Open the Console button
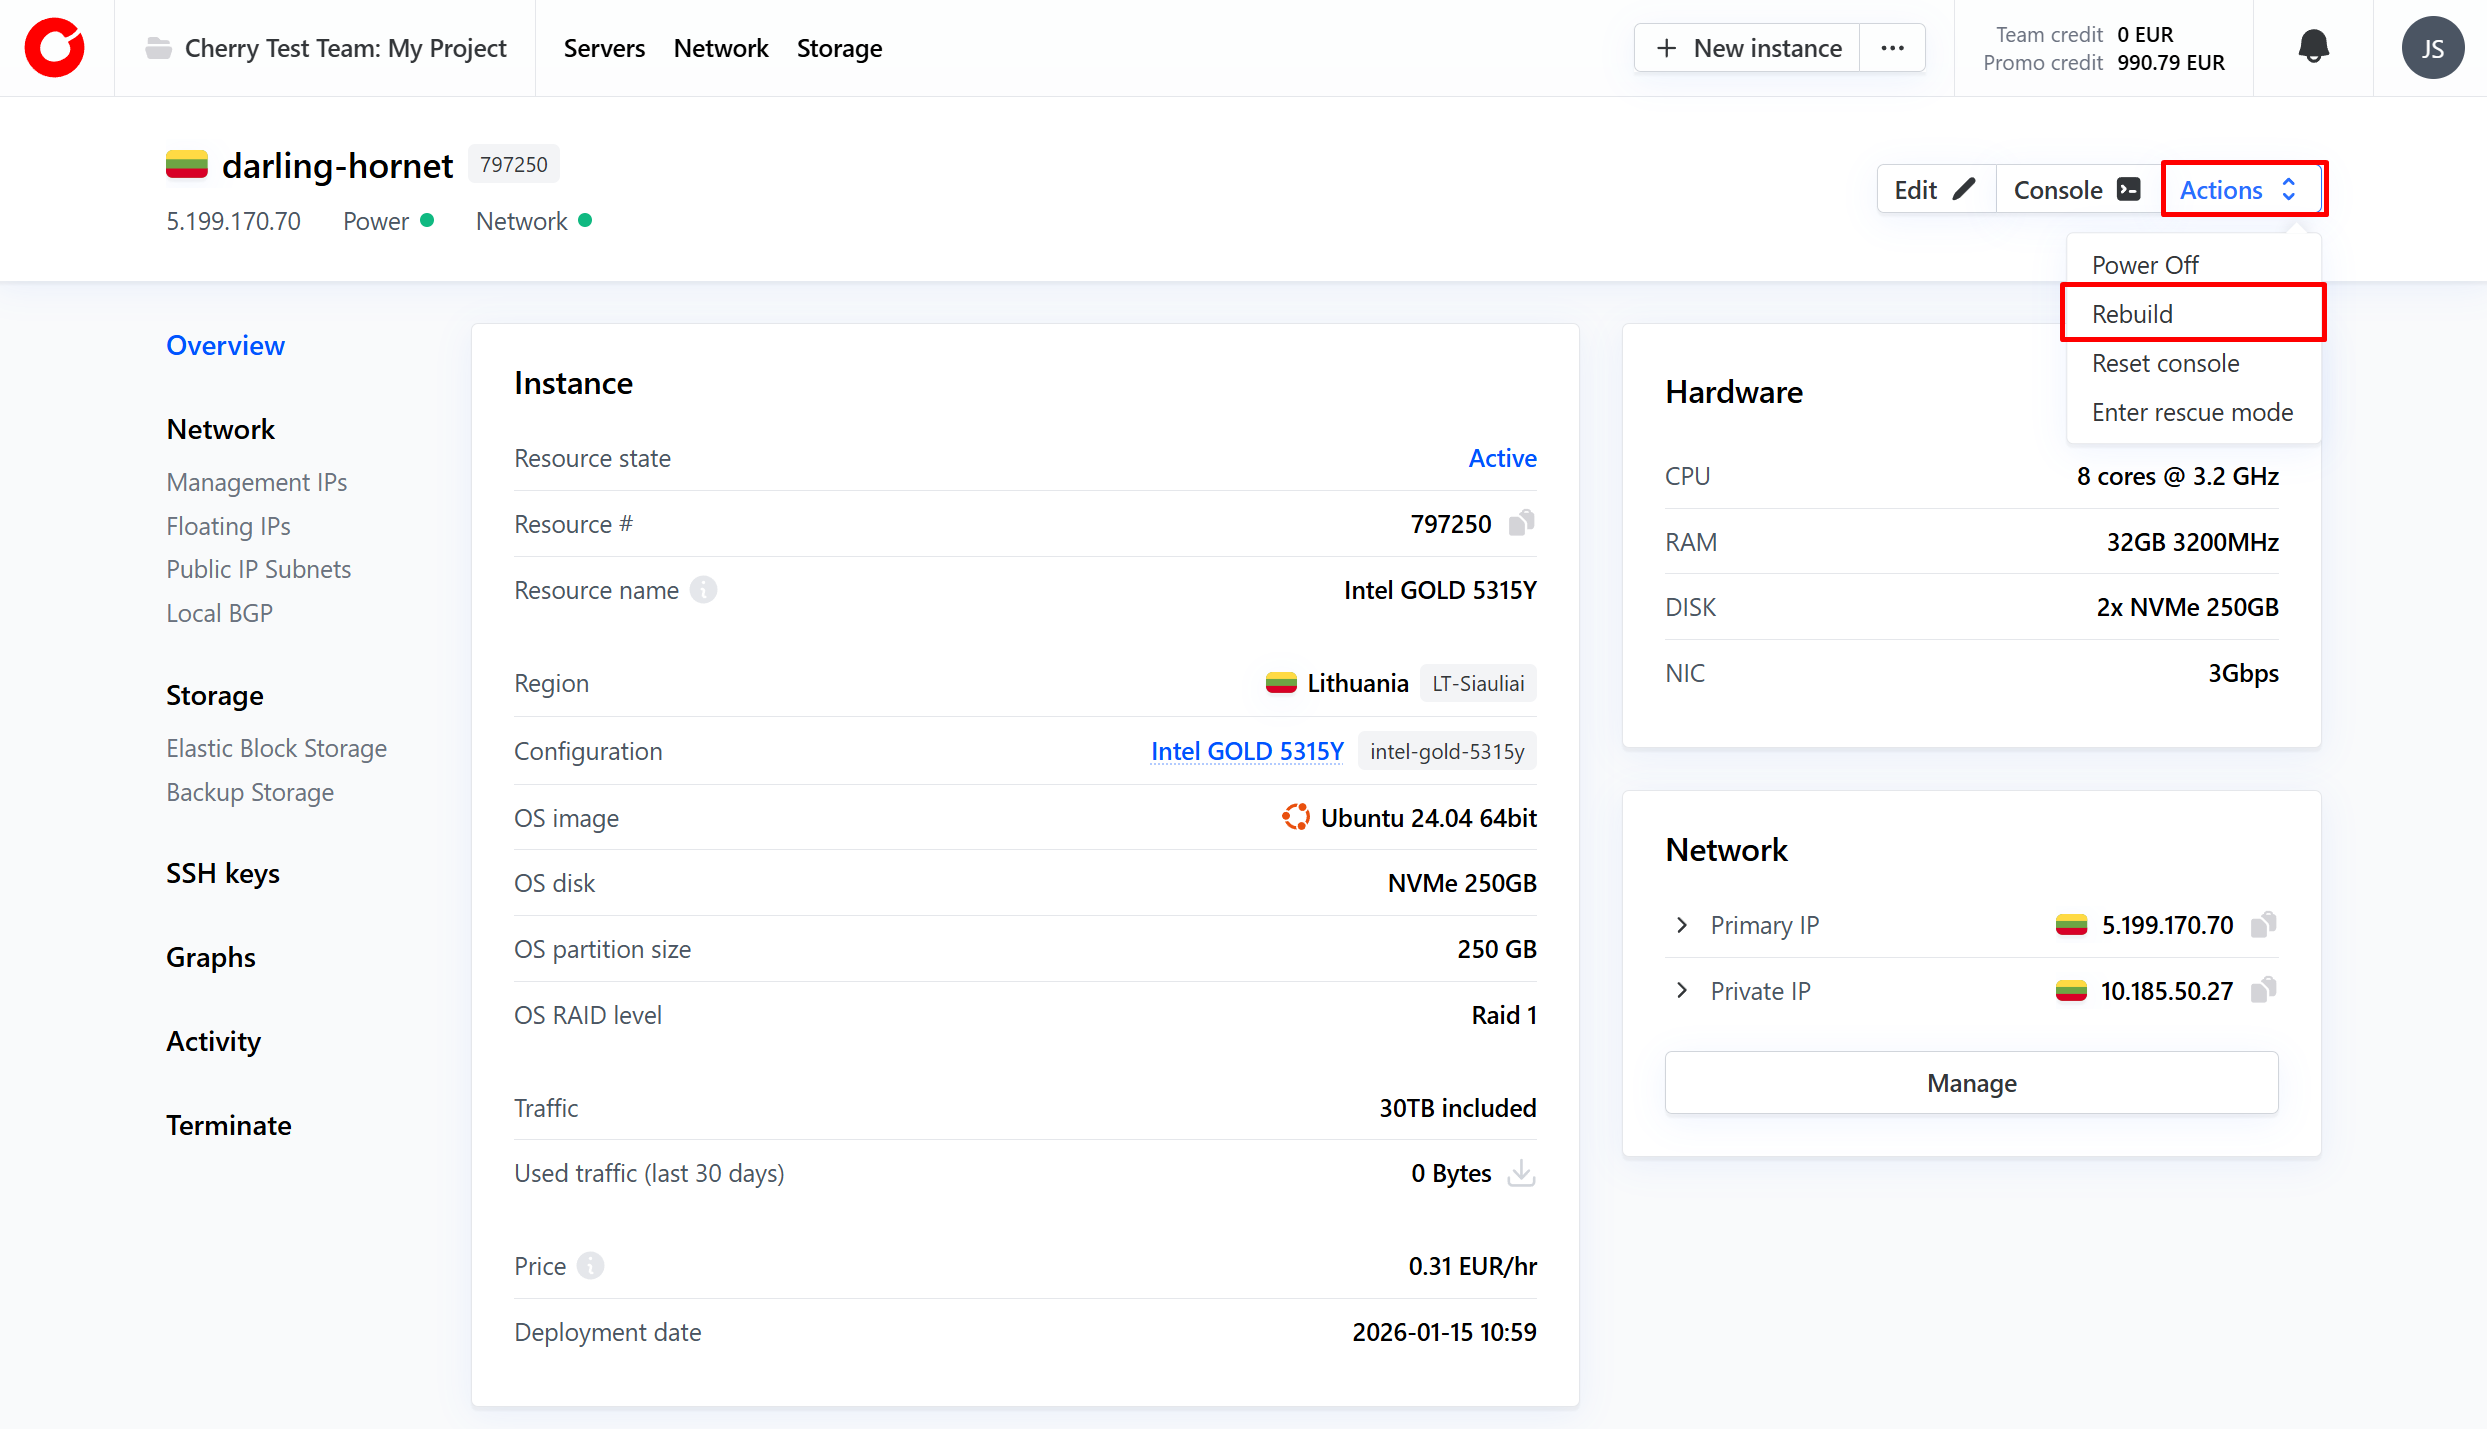The image size is (2487, 1429). (x=2076, y=190)
